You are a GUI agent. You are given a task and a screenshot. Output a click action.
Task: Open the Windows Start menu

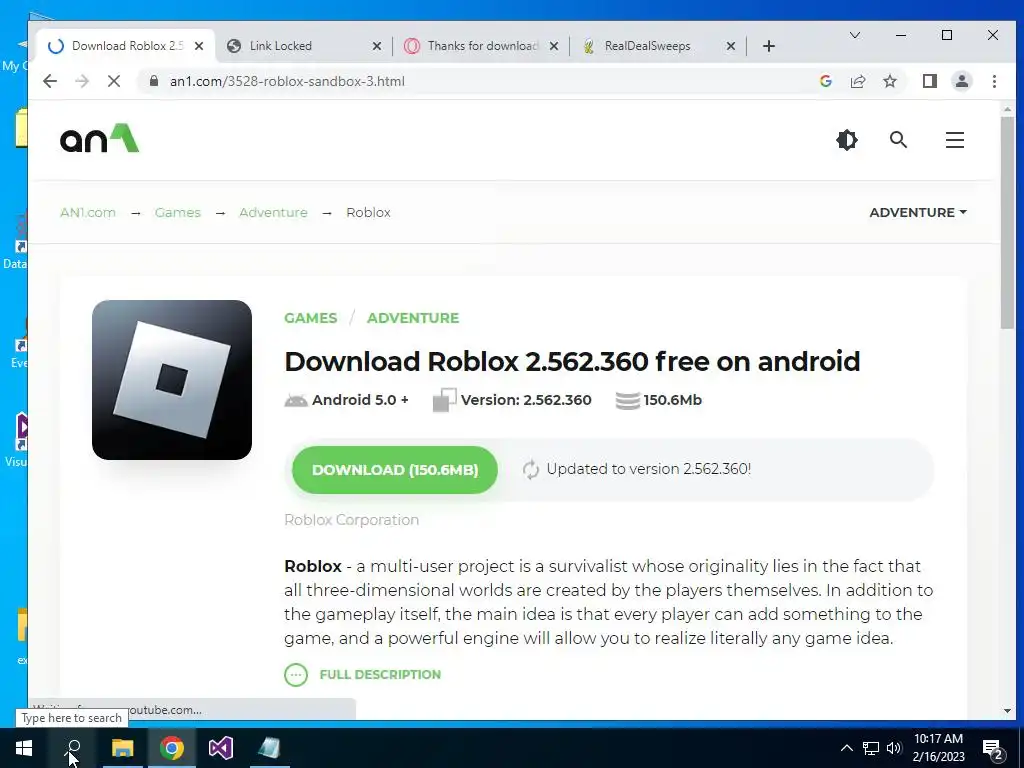24,748
